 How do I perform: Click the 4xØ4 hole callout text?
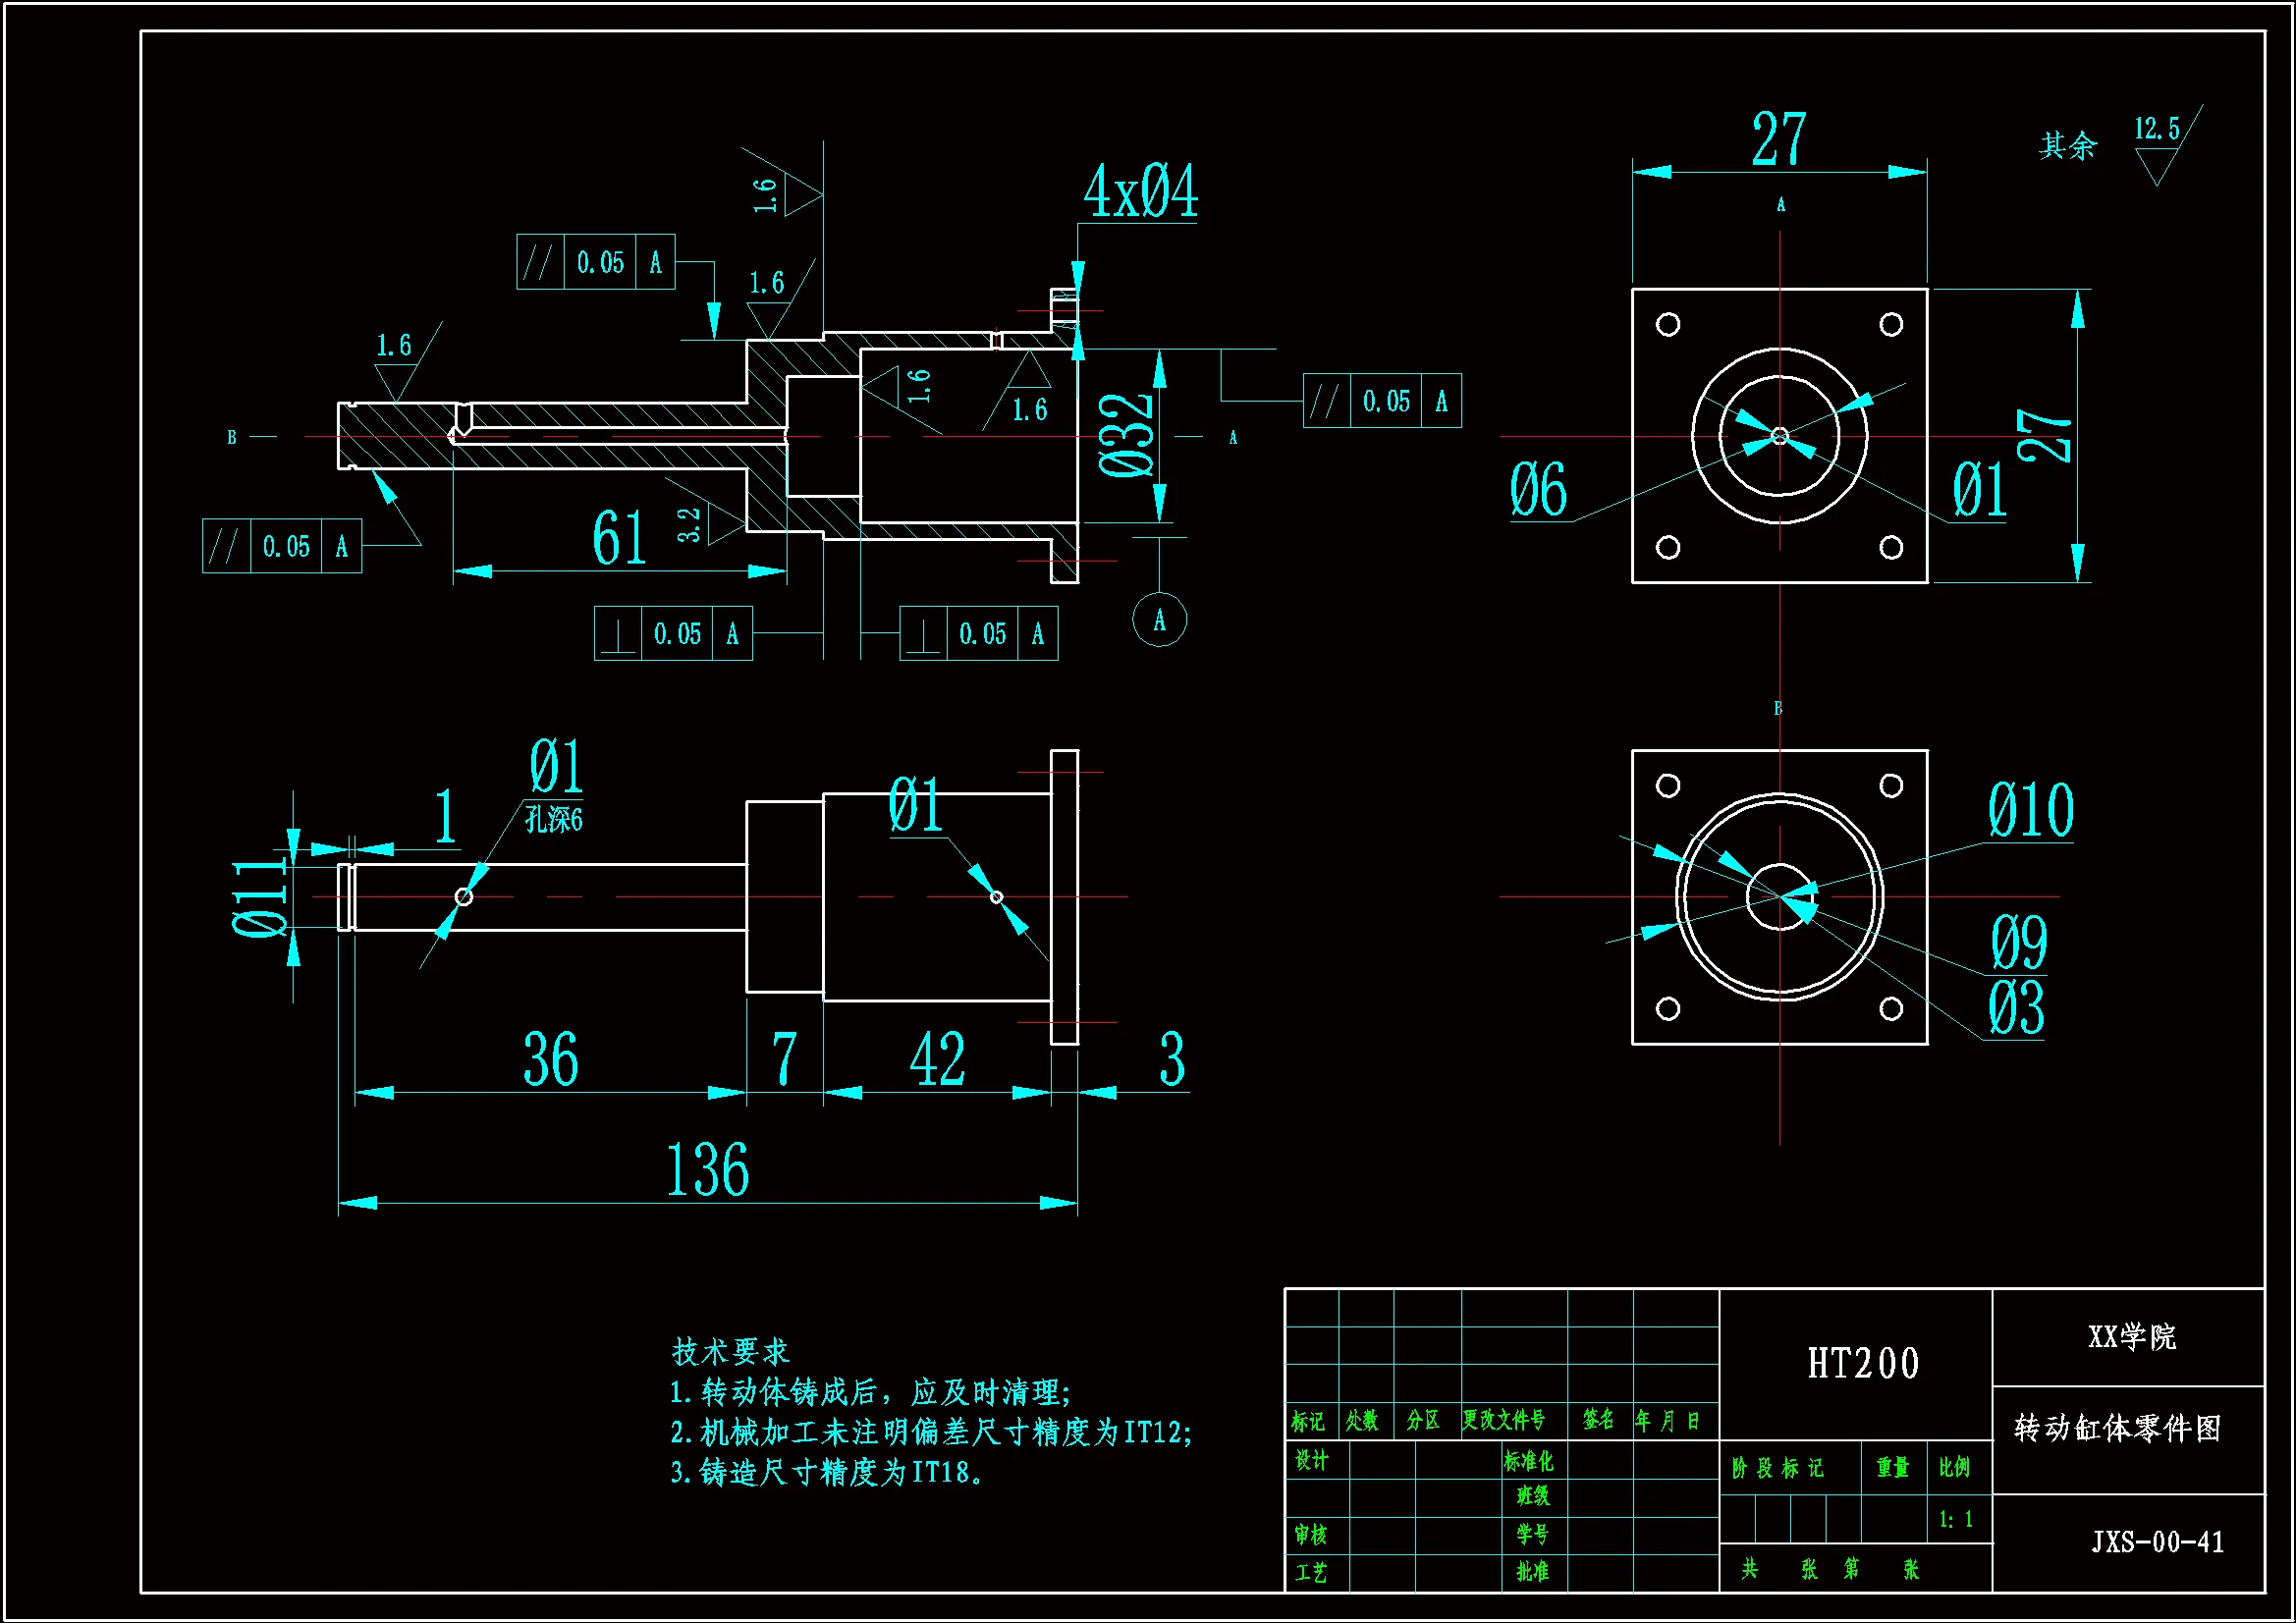pos(1140,192)
